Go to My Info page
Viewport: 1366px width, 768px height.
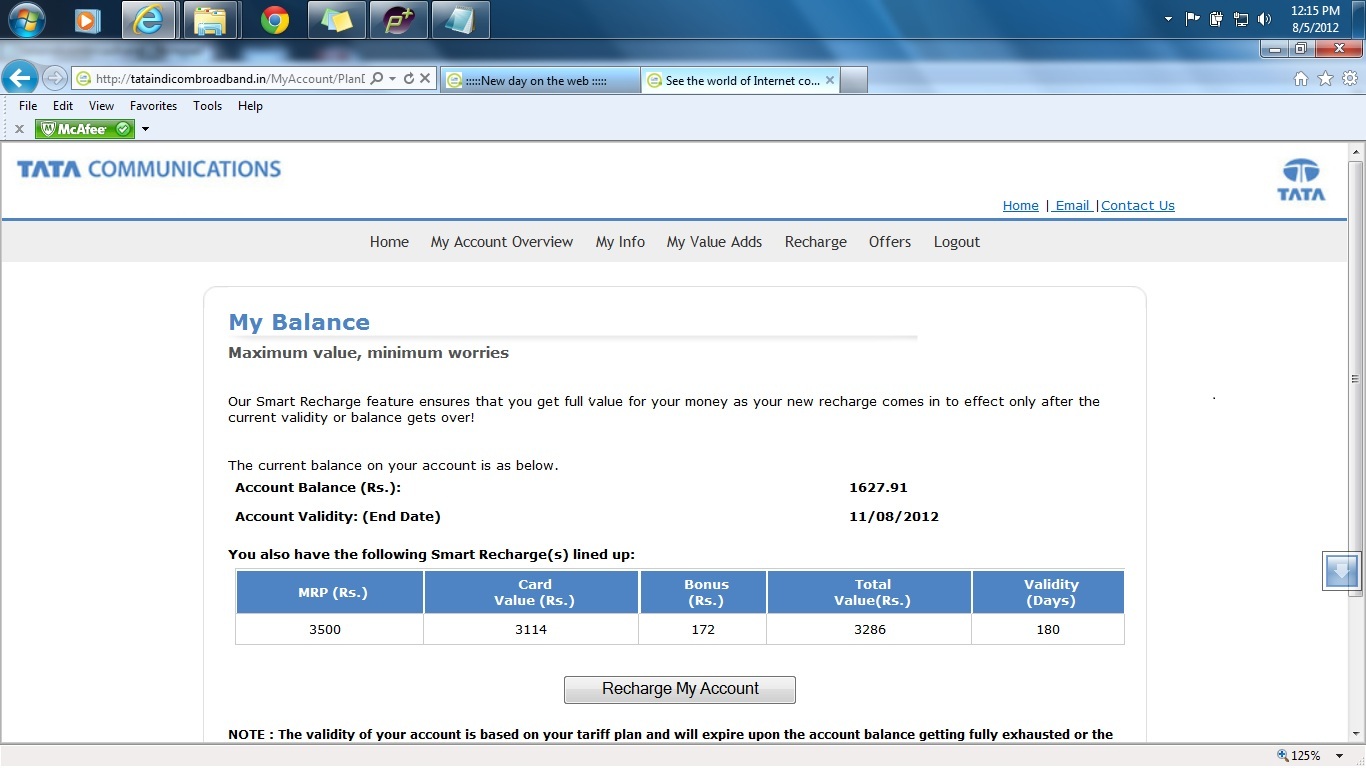(x=620, y=242)
